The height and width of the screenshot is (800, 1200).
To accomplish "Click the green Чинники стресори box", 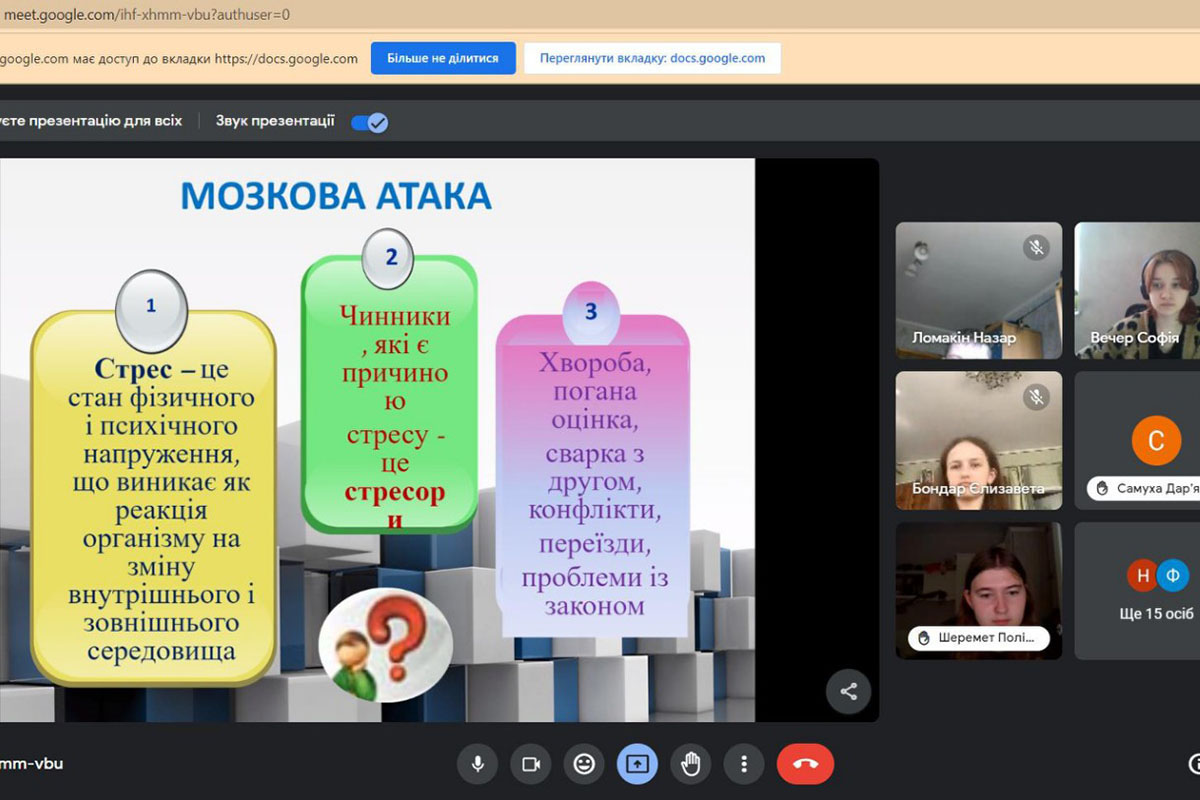I will [x=390, y=395].
